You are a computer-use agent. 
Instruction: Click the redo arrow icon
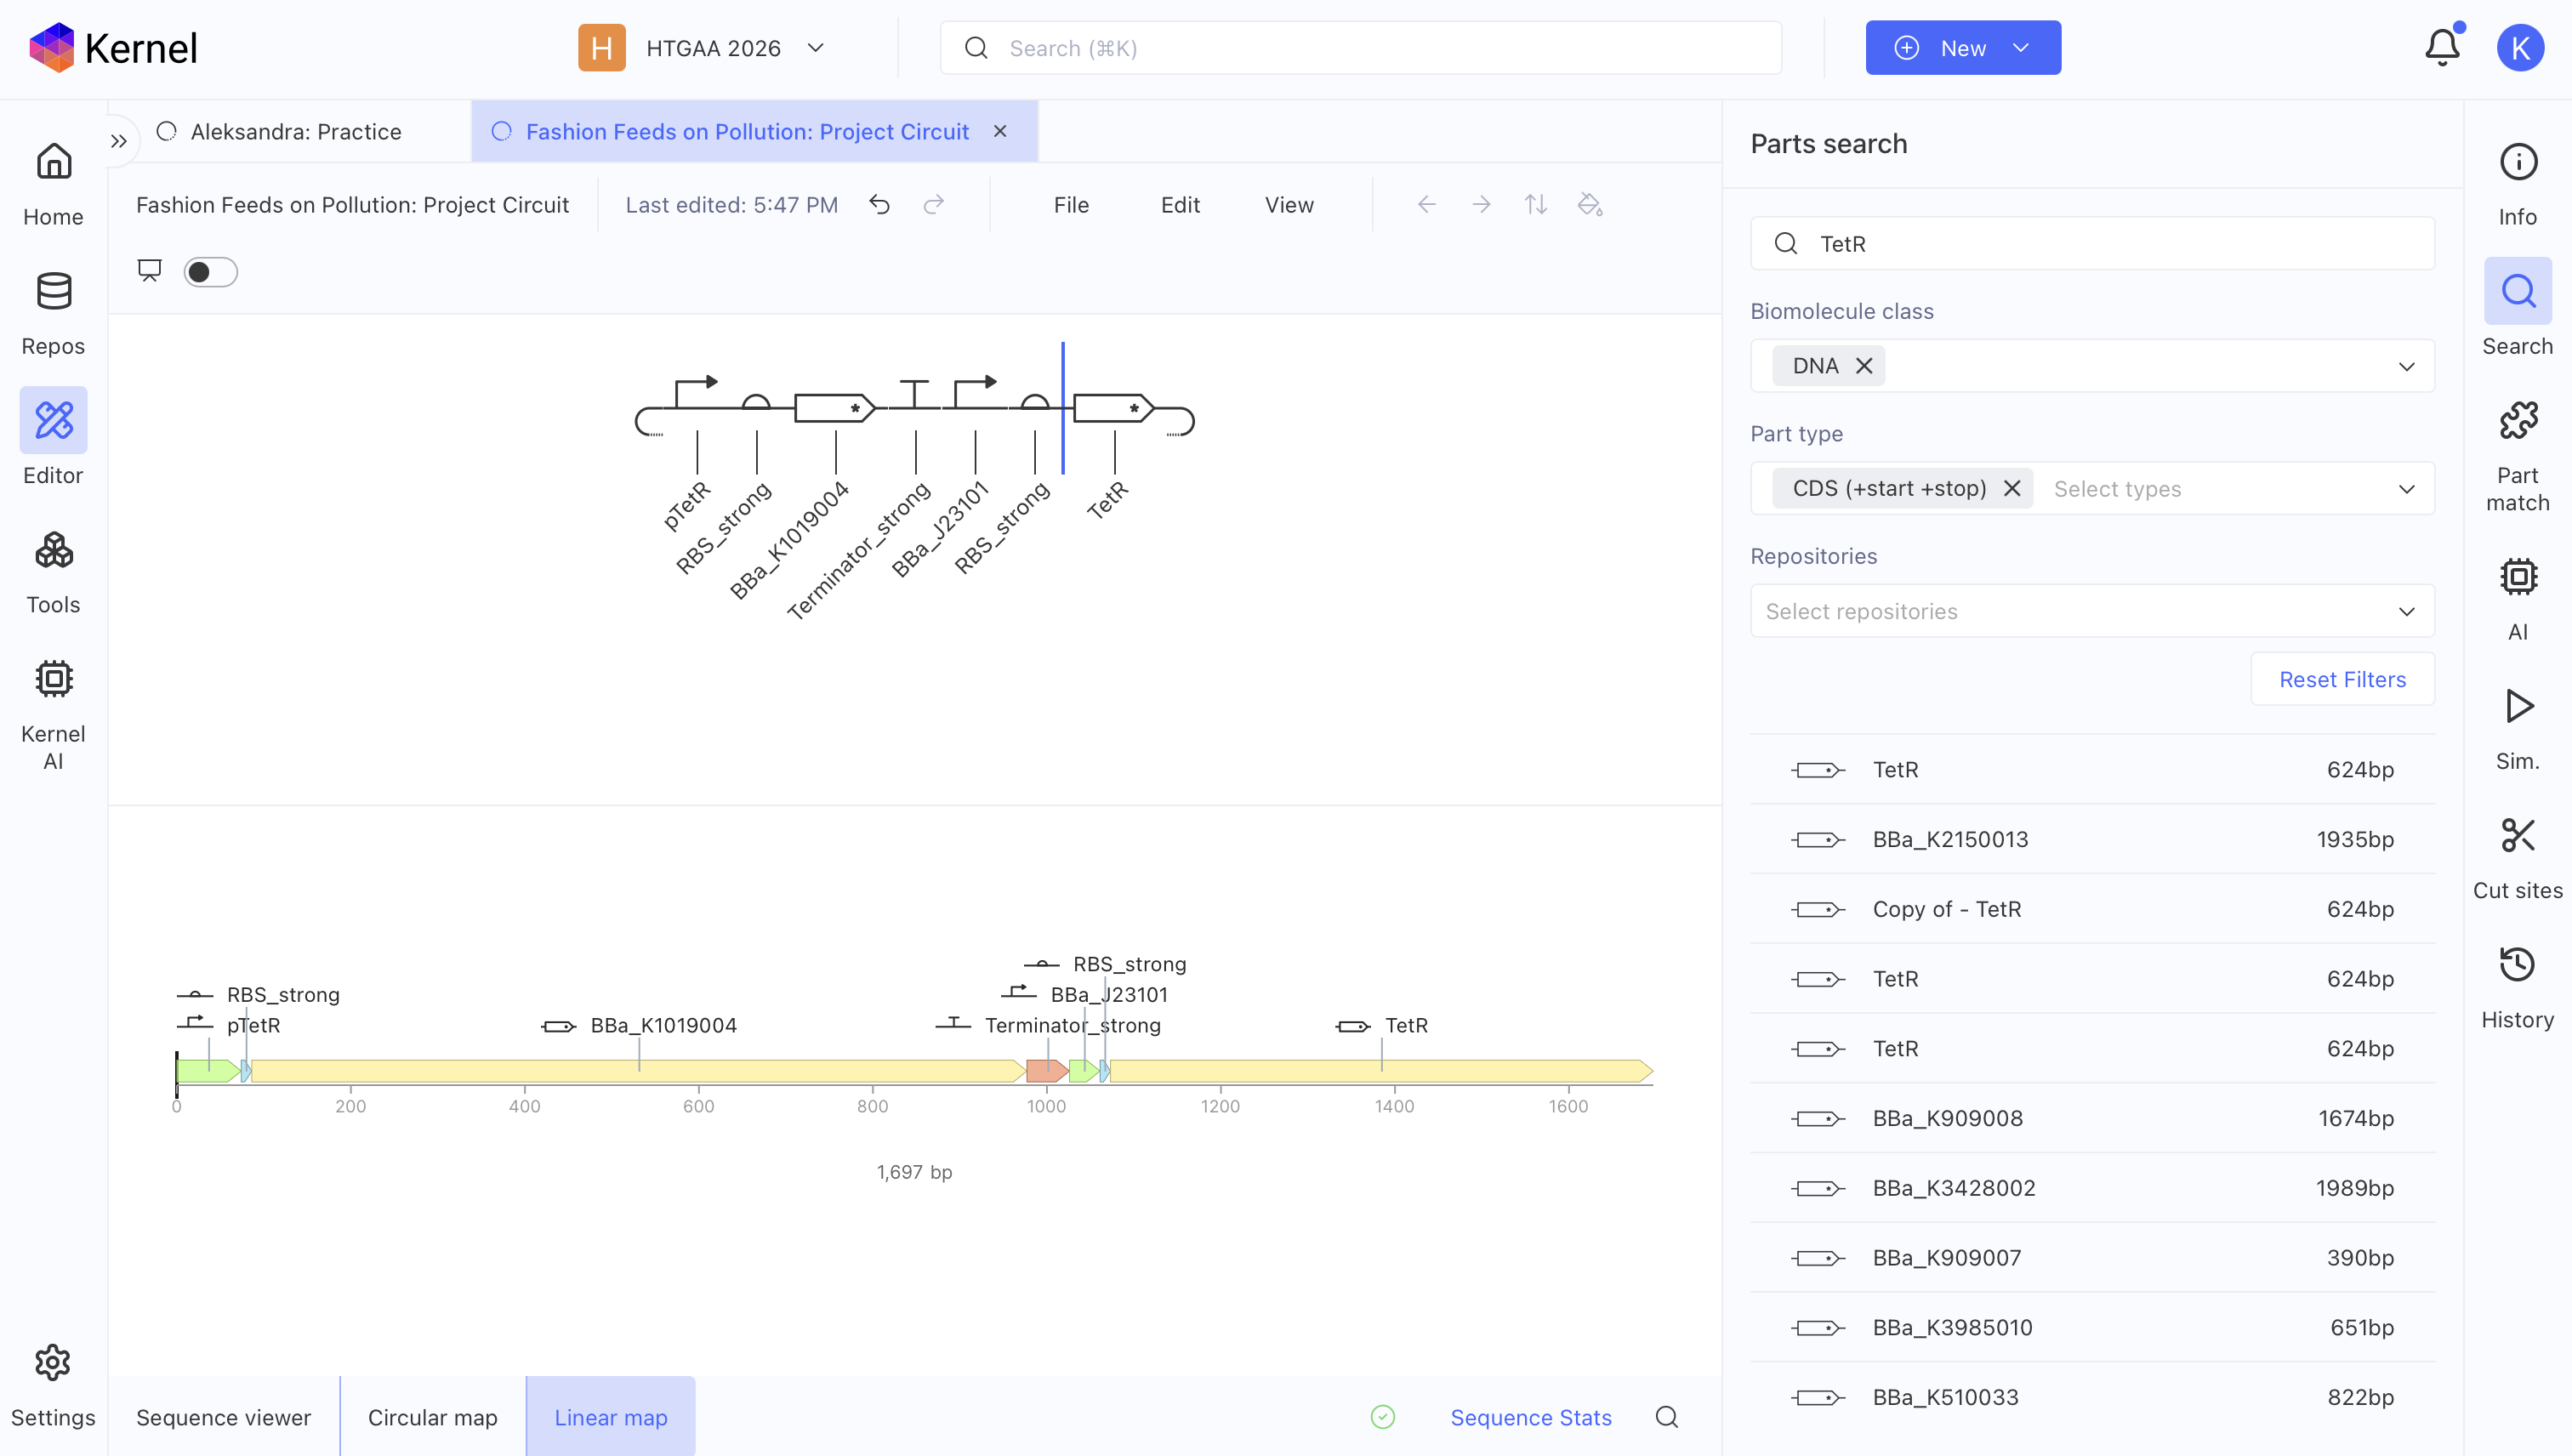934,205
